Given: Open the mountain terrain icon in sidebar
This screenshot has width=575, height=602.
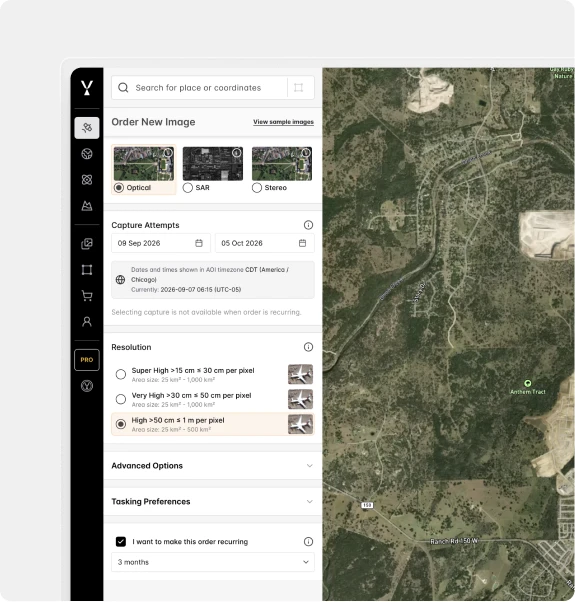Looking at the screenshot, I should point(87,206).
